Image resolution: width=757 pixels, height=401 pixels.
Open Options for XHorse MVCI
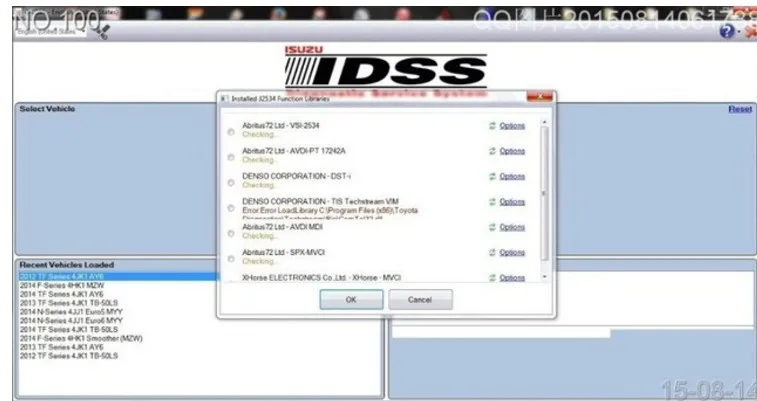point(512,278)
